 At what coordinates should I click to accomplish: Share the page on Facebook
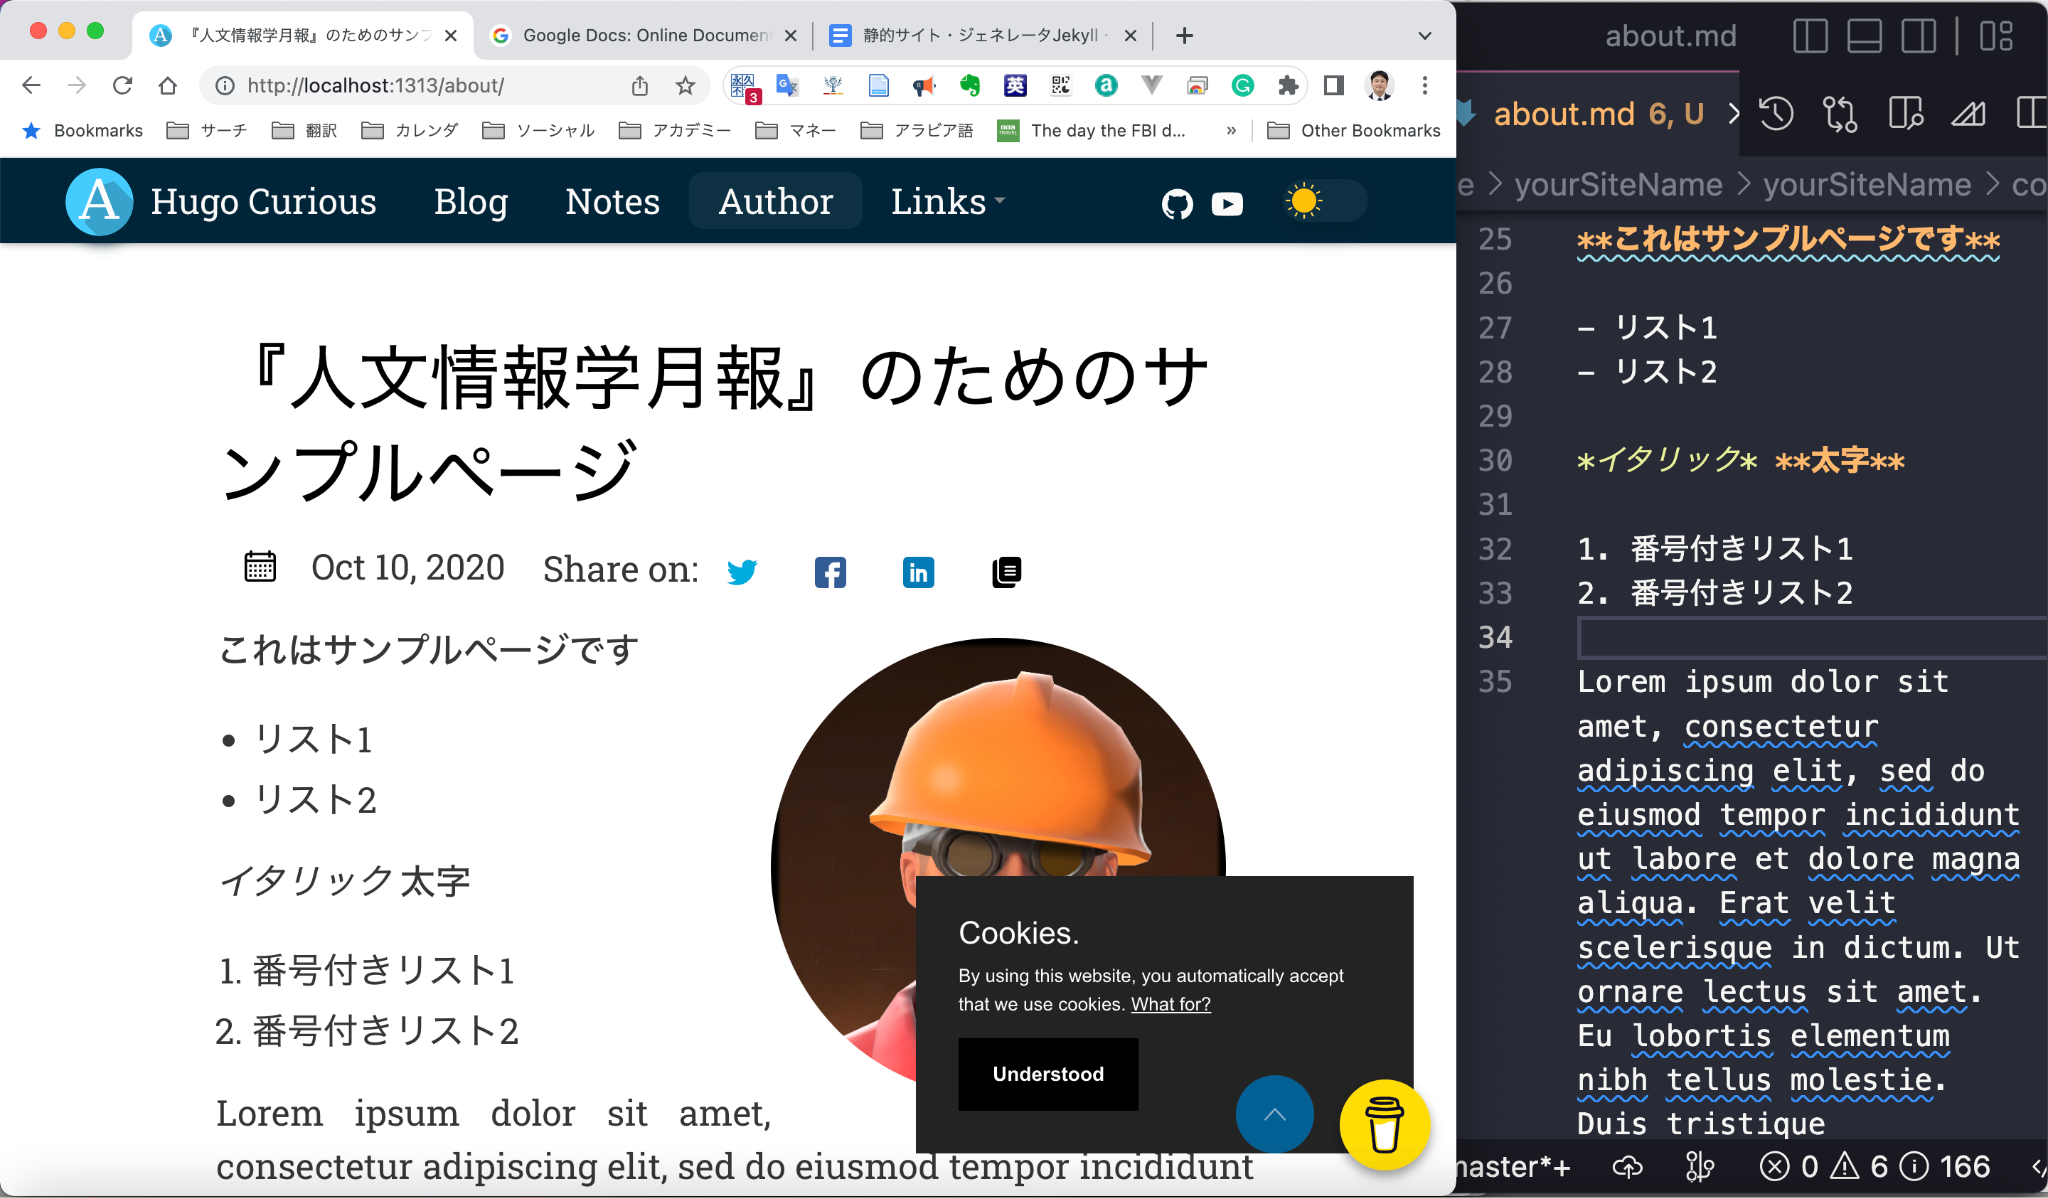(830, 572)
